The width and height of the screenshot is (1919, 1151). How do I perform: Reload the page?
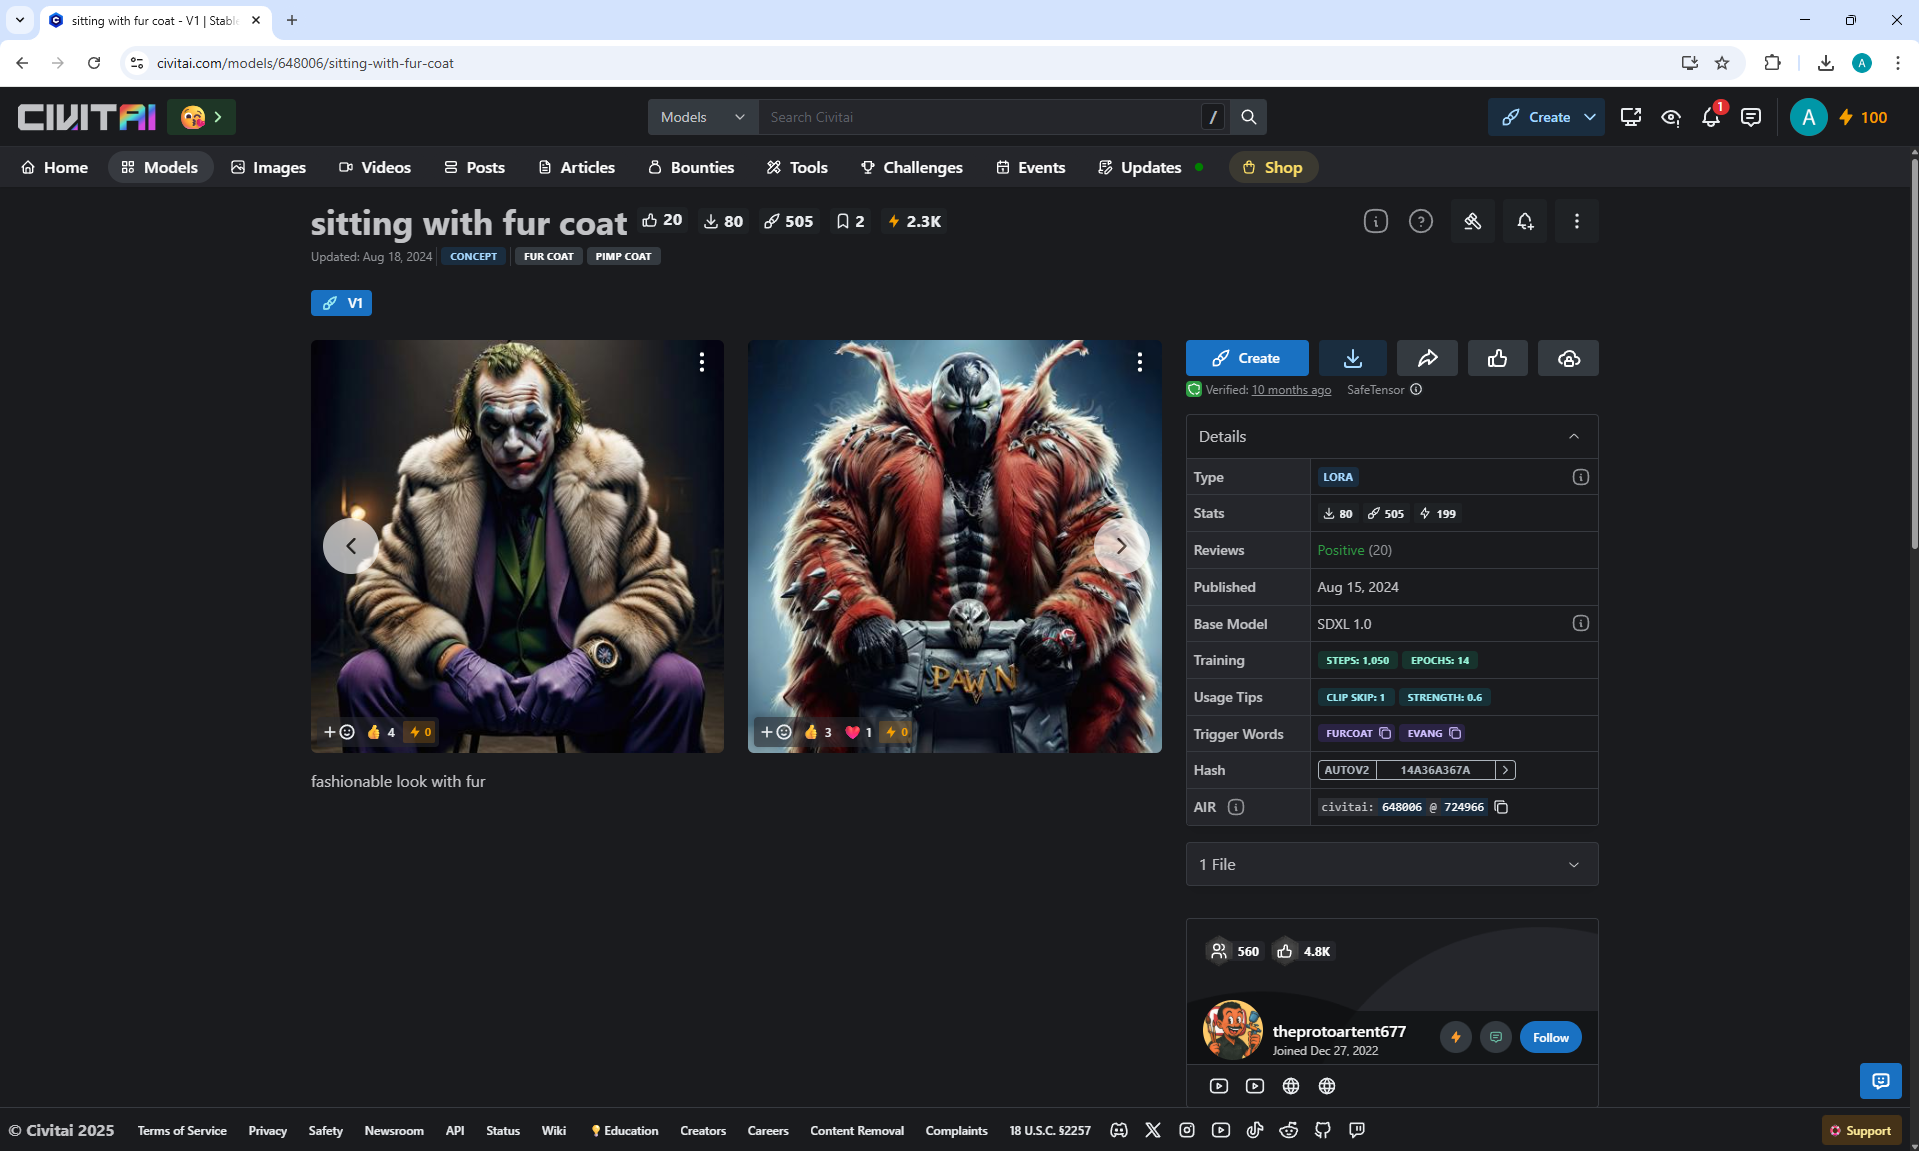click(94, 63)
